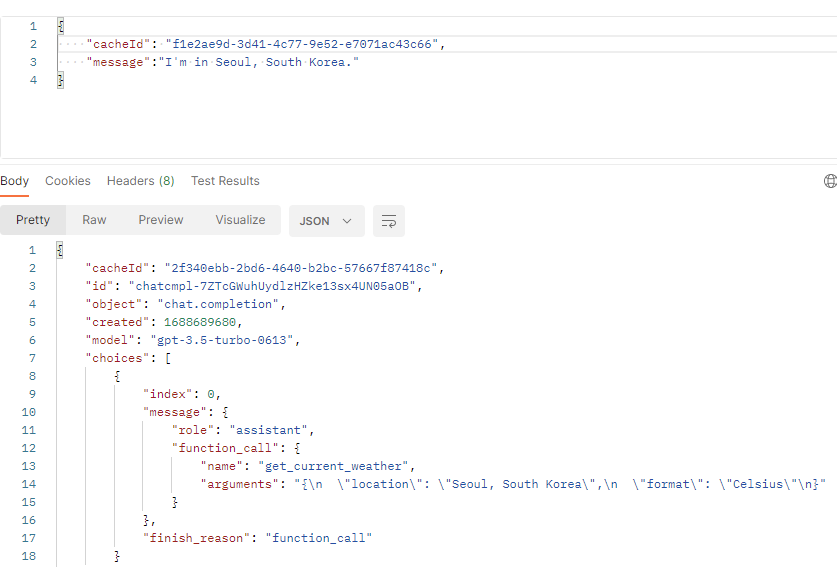Click the closing brace on request line 4
Screen dimensions: 837x567
click(61, 81)
